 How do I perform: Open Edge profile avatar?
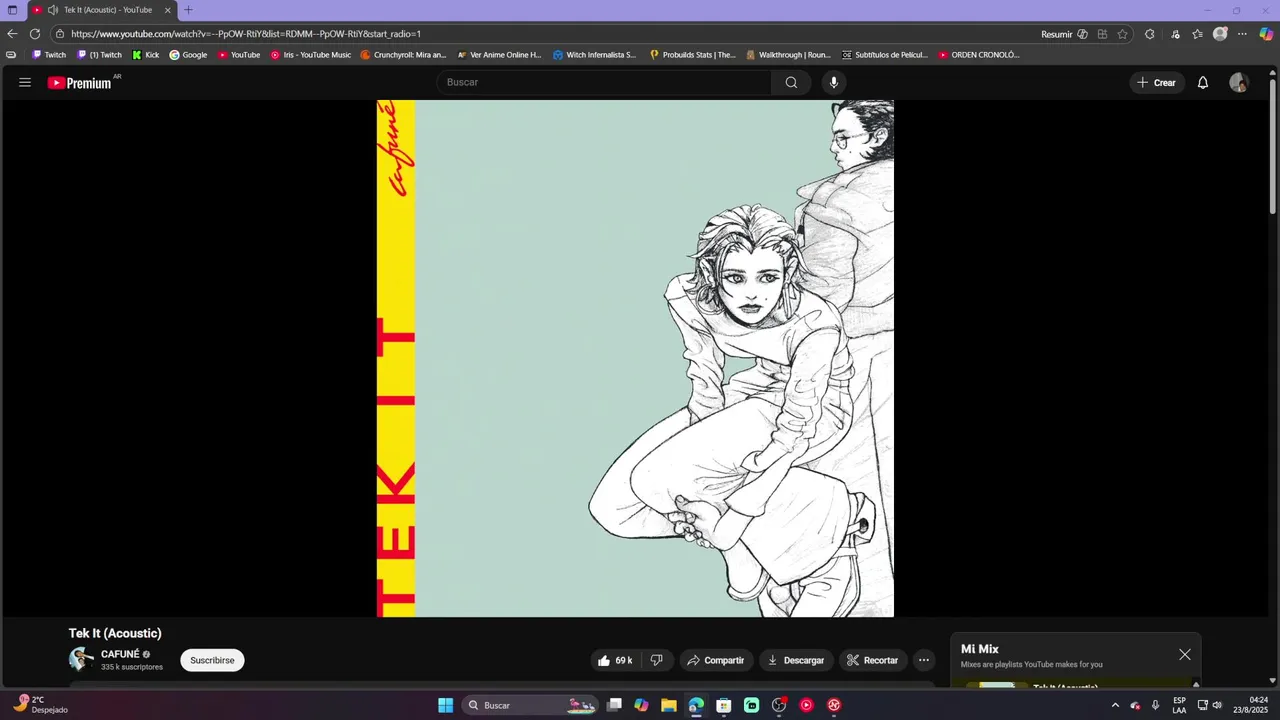pos(1220,34)
